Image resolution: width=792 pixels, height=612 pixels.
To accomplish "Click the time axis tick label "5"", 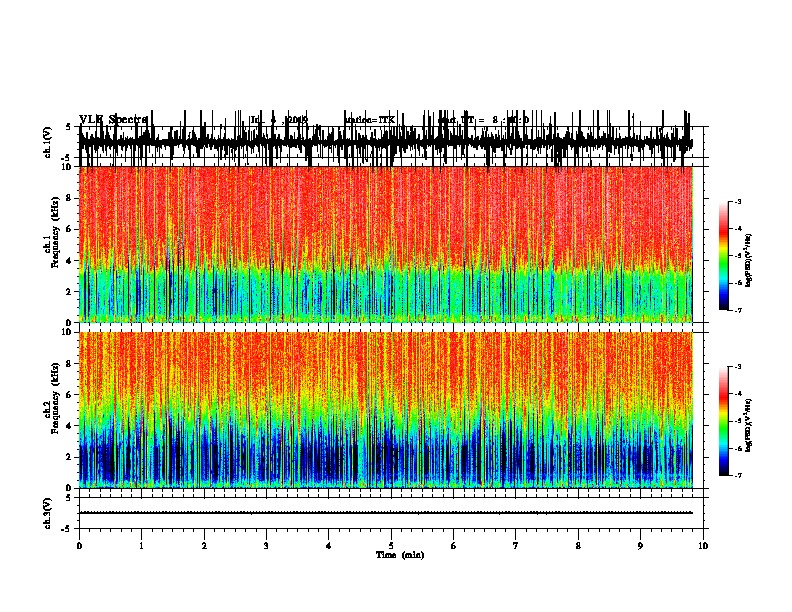I will click(x=391, y=546).
